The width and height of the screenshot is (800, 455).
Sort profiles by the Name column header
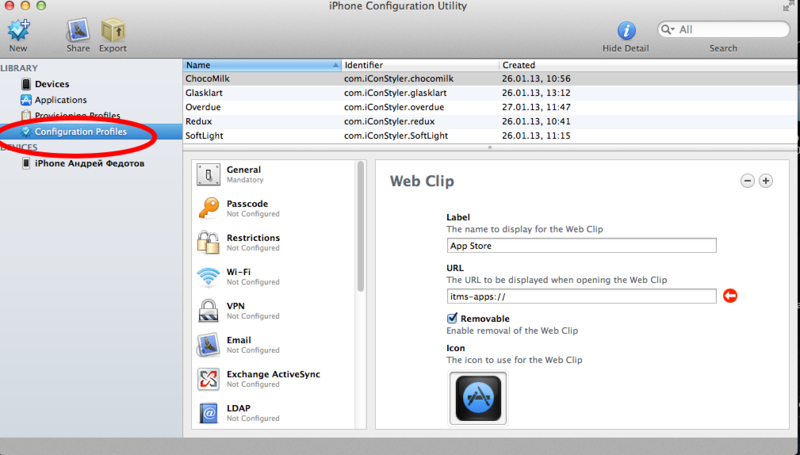tap(262, 65)
